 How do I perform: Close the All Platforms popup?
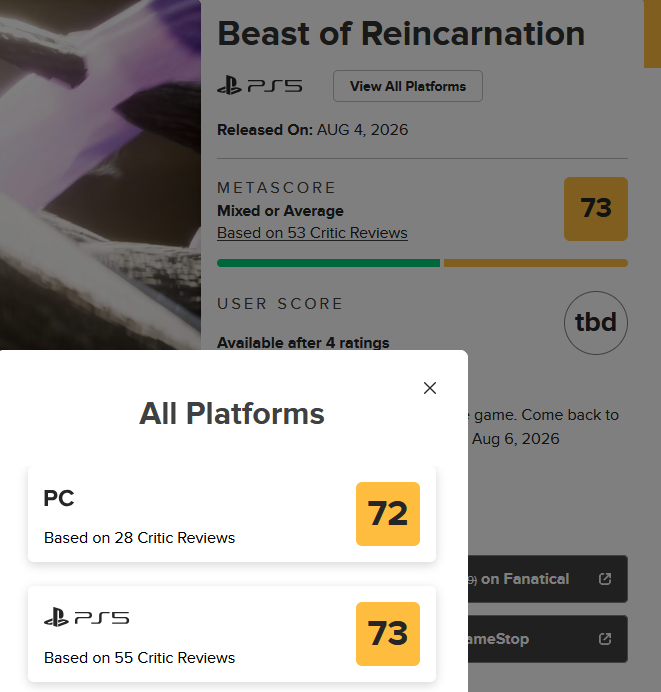430,388
